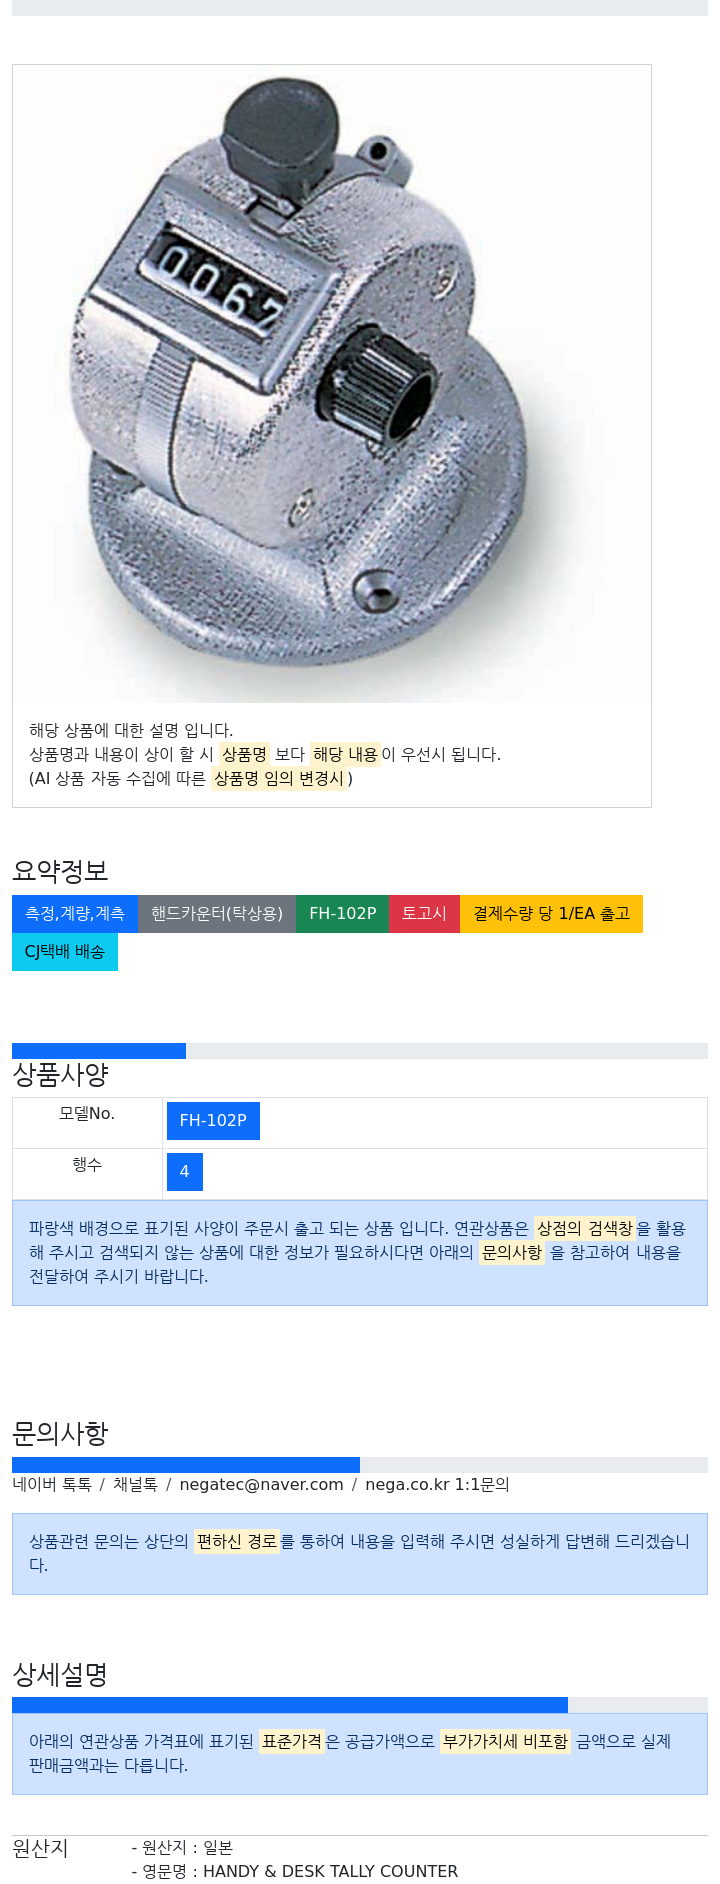Select the row count option 4
This screenshot has height=1884, width=720.
click(185, 1172)
